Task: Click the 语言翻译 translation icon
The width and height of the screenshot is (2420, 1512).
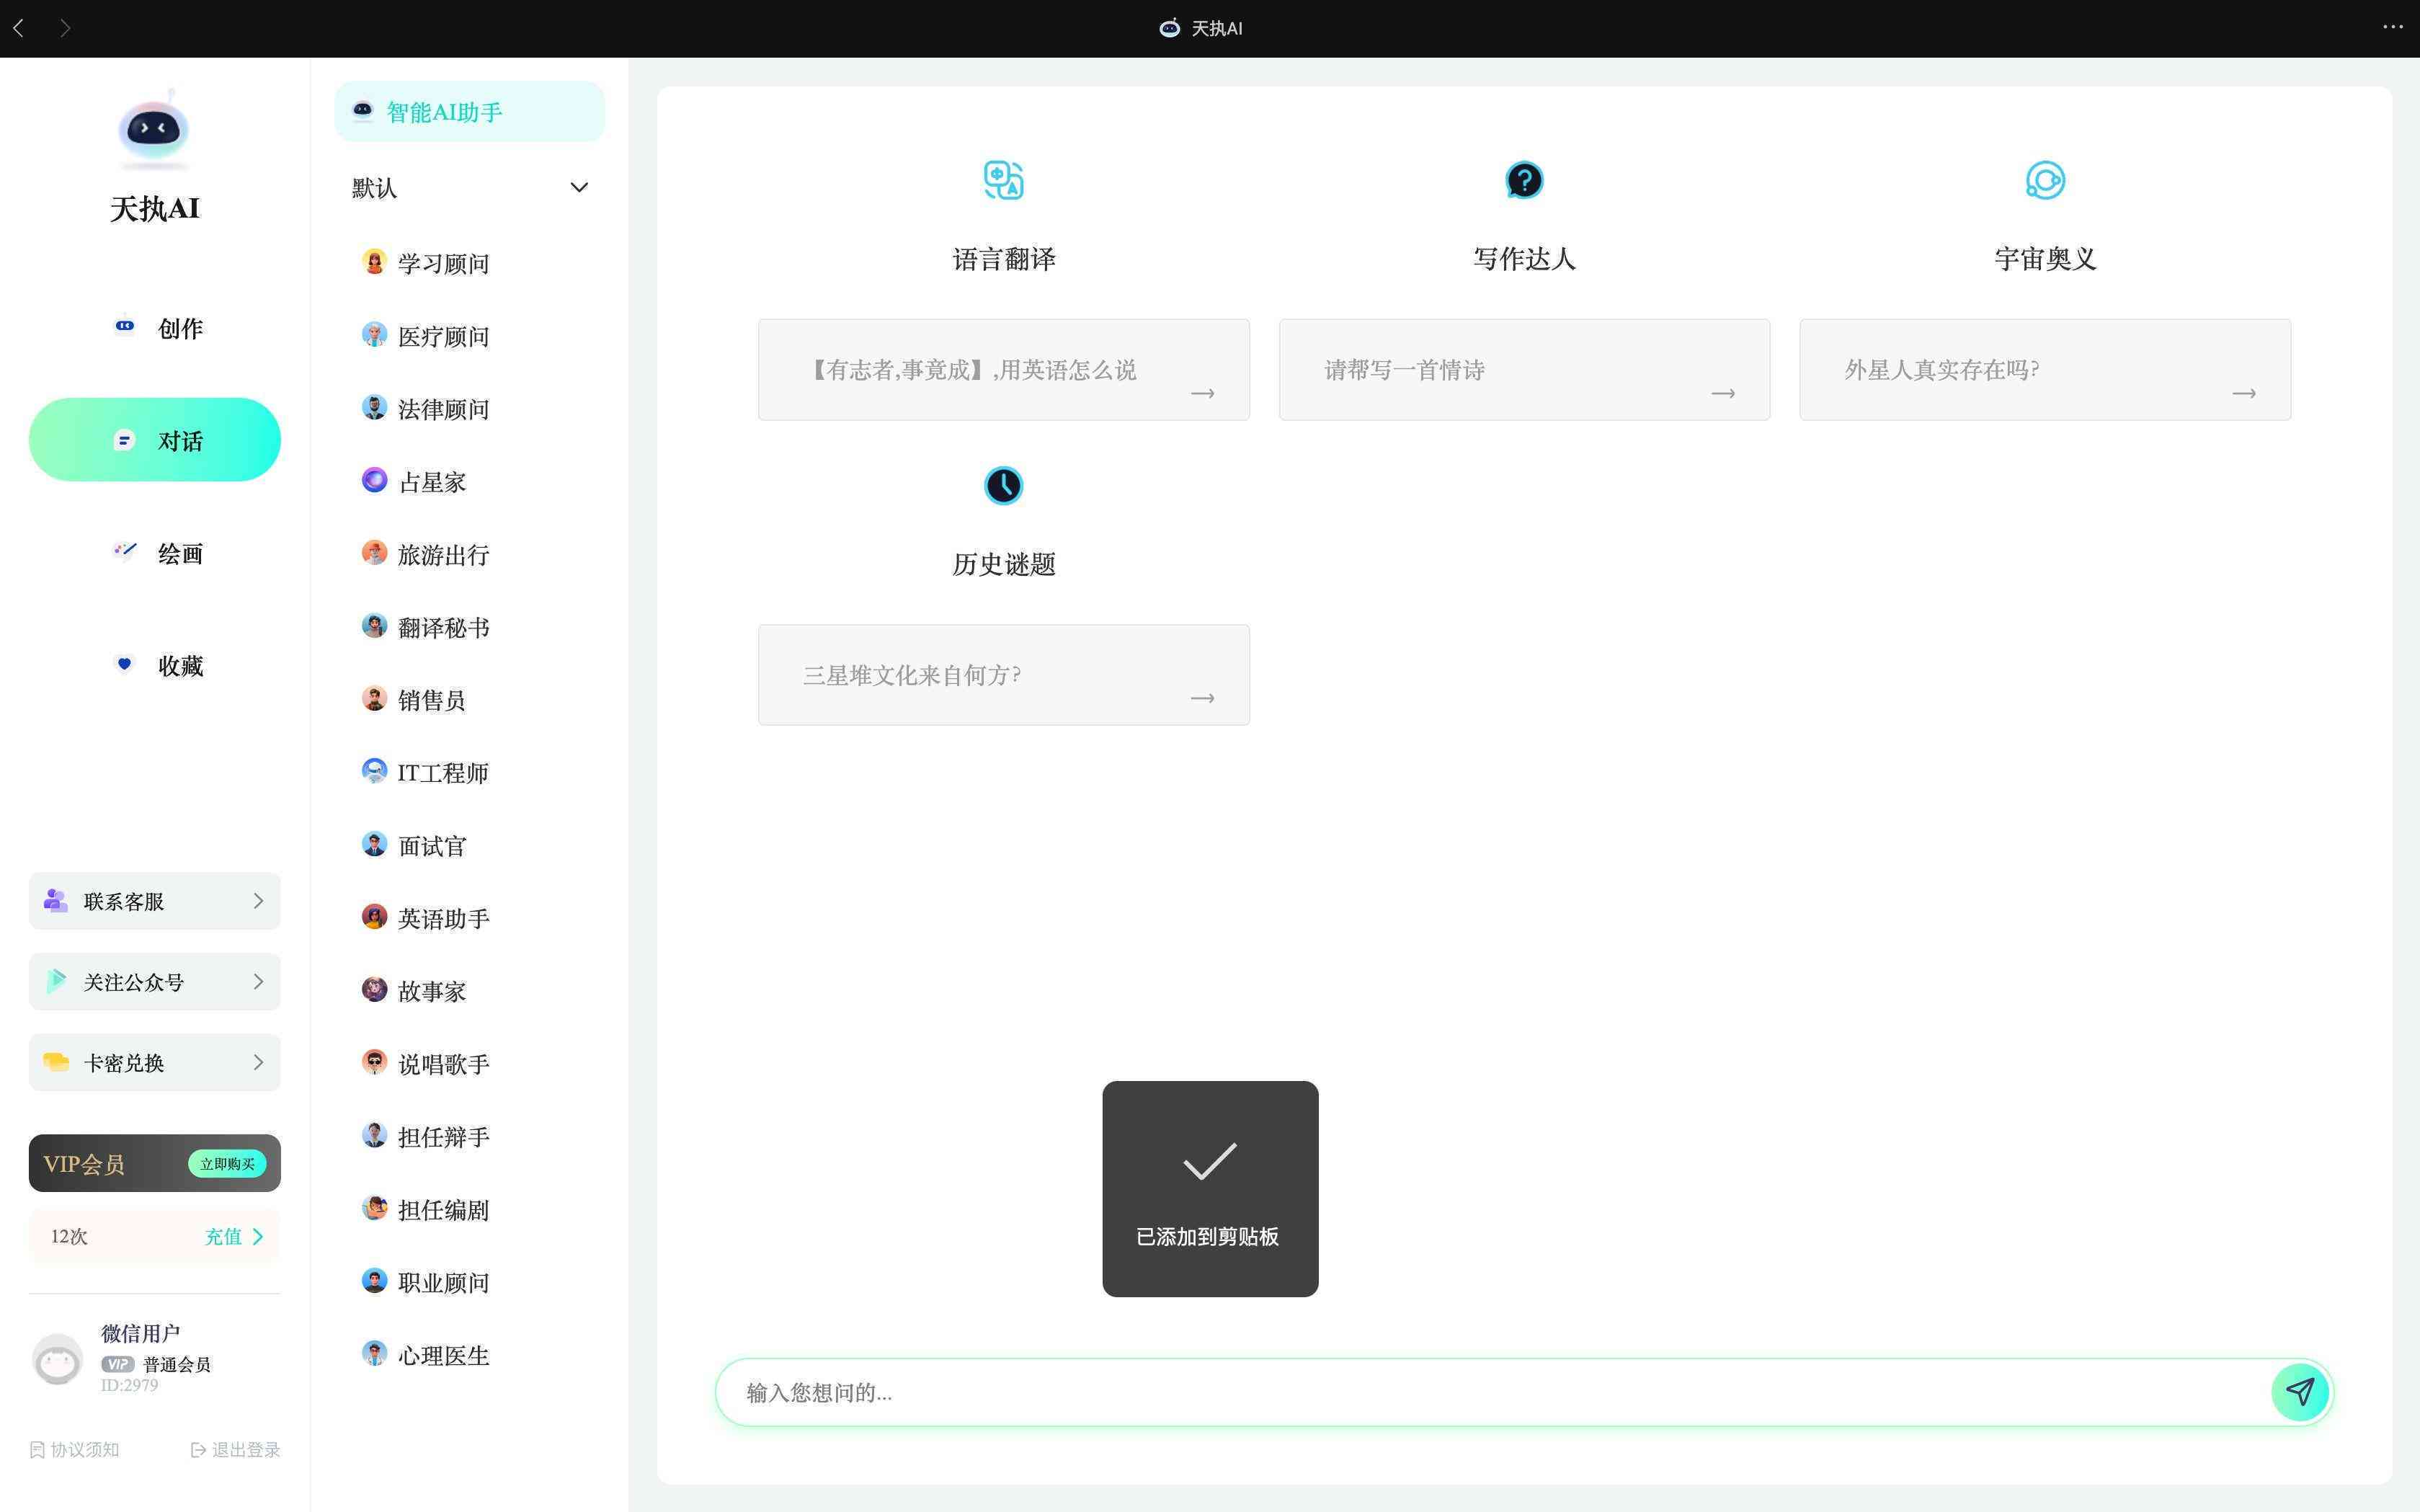Action: (x=1005, y=179)
